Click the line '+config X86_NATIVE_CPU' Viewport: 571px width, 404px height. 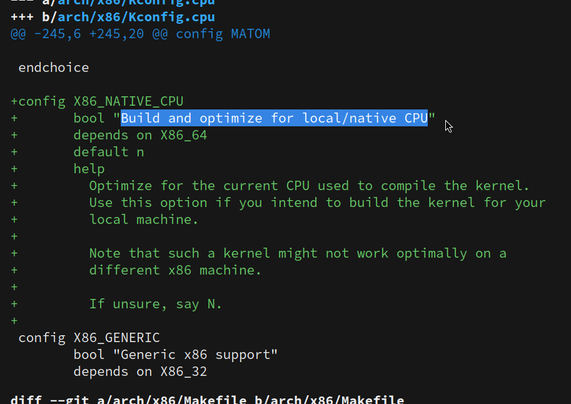pyautogui.click(x=97, y=101)
